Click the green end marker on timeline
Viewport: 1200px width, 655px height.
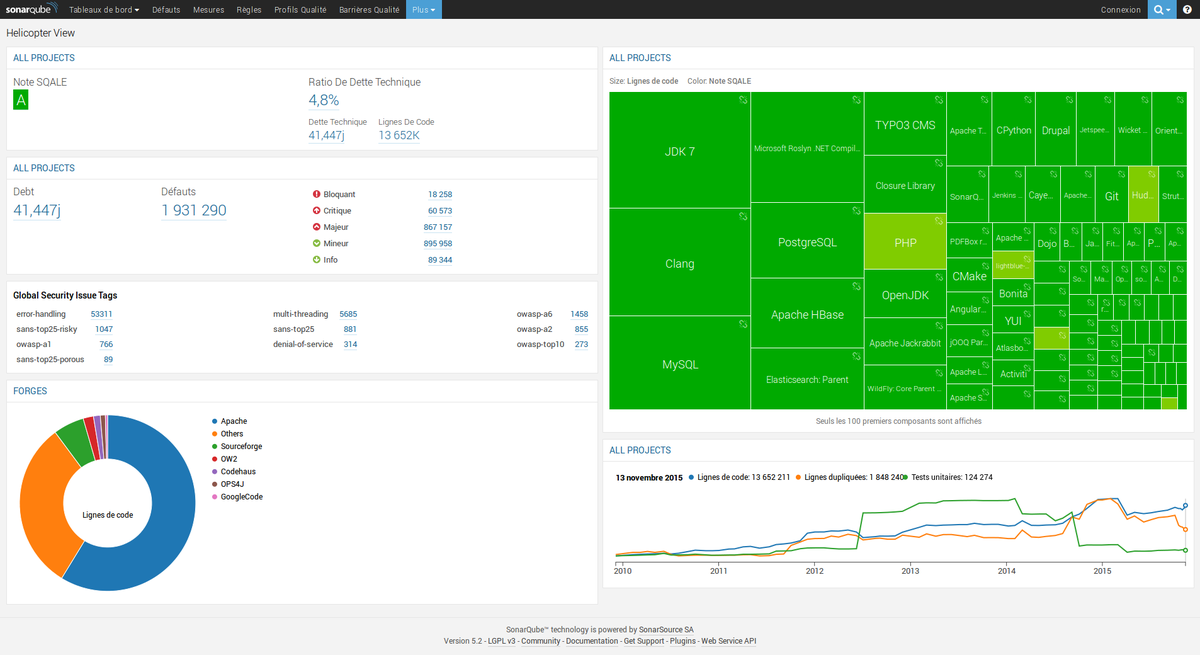pos(1186,550)
